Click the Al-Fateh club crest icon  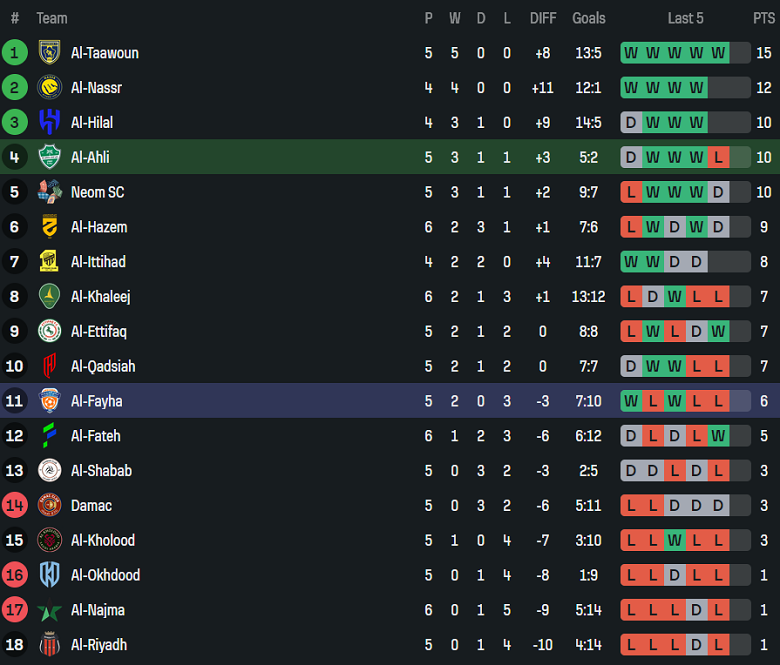point(49,436)
